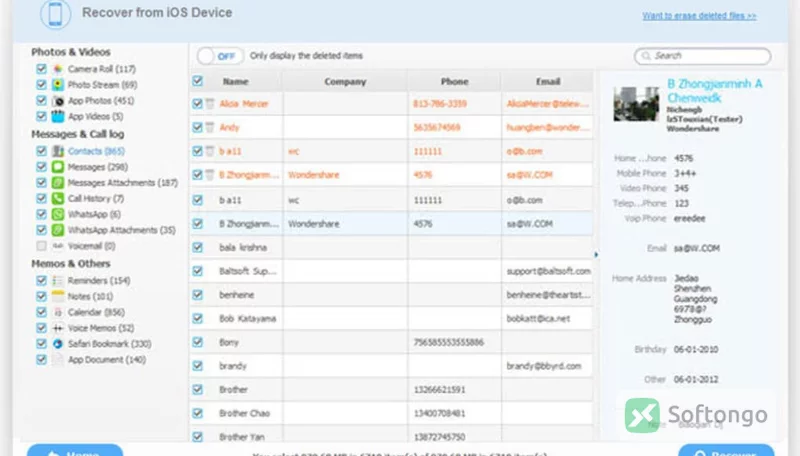This screenshot has height=456, width=800.
Task: Select the brandy contact row
Action: [391, 366]
